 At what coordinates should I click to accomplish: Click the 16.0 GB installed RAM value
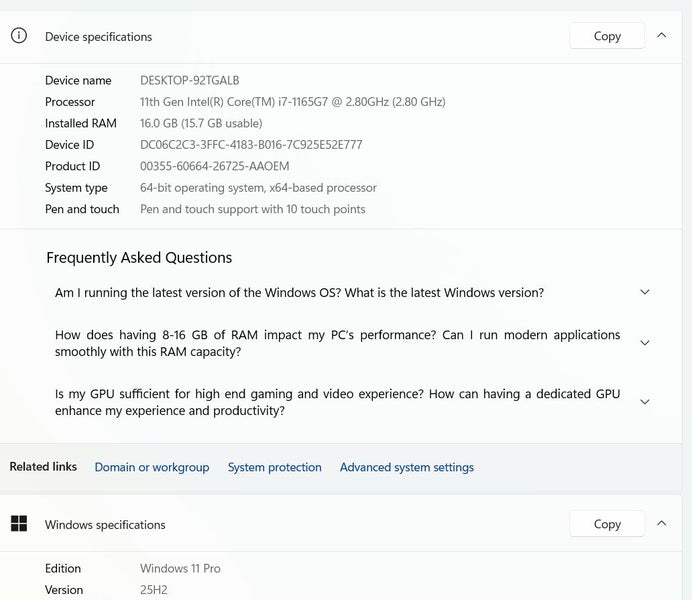tap(201, 123)
